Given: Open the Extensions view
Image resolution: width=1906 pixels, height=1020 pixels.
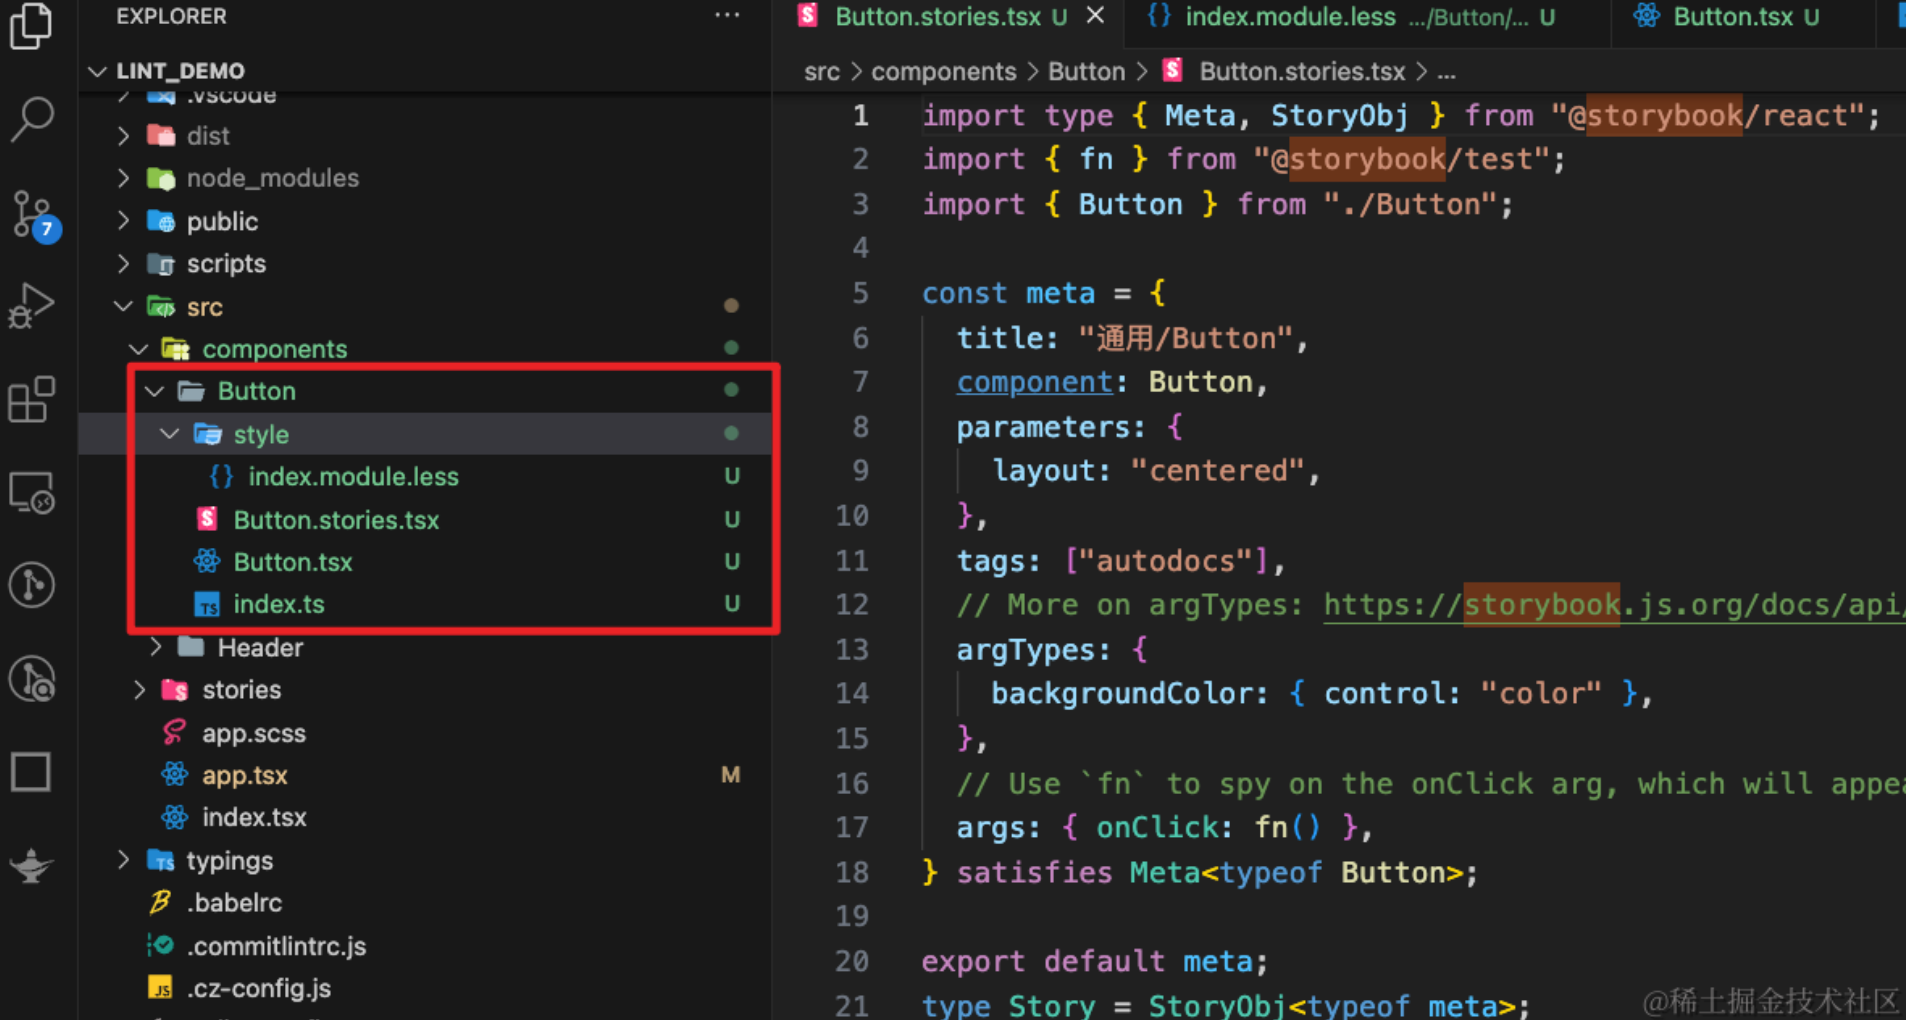Looking at the screenshot, I should [32, 400].
